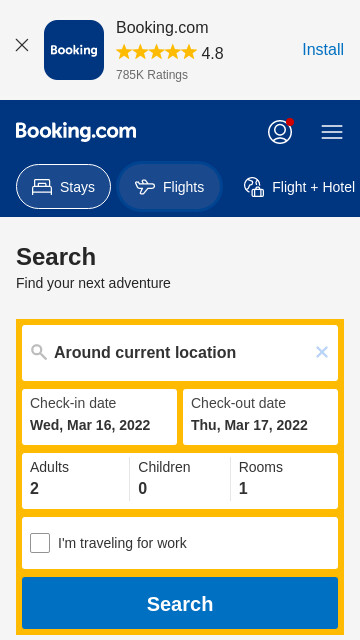Switch to the Flights tab
Screen dimensions: 360x640
pyautogui.click(x=169, y=187)
